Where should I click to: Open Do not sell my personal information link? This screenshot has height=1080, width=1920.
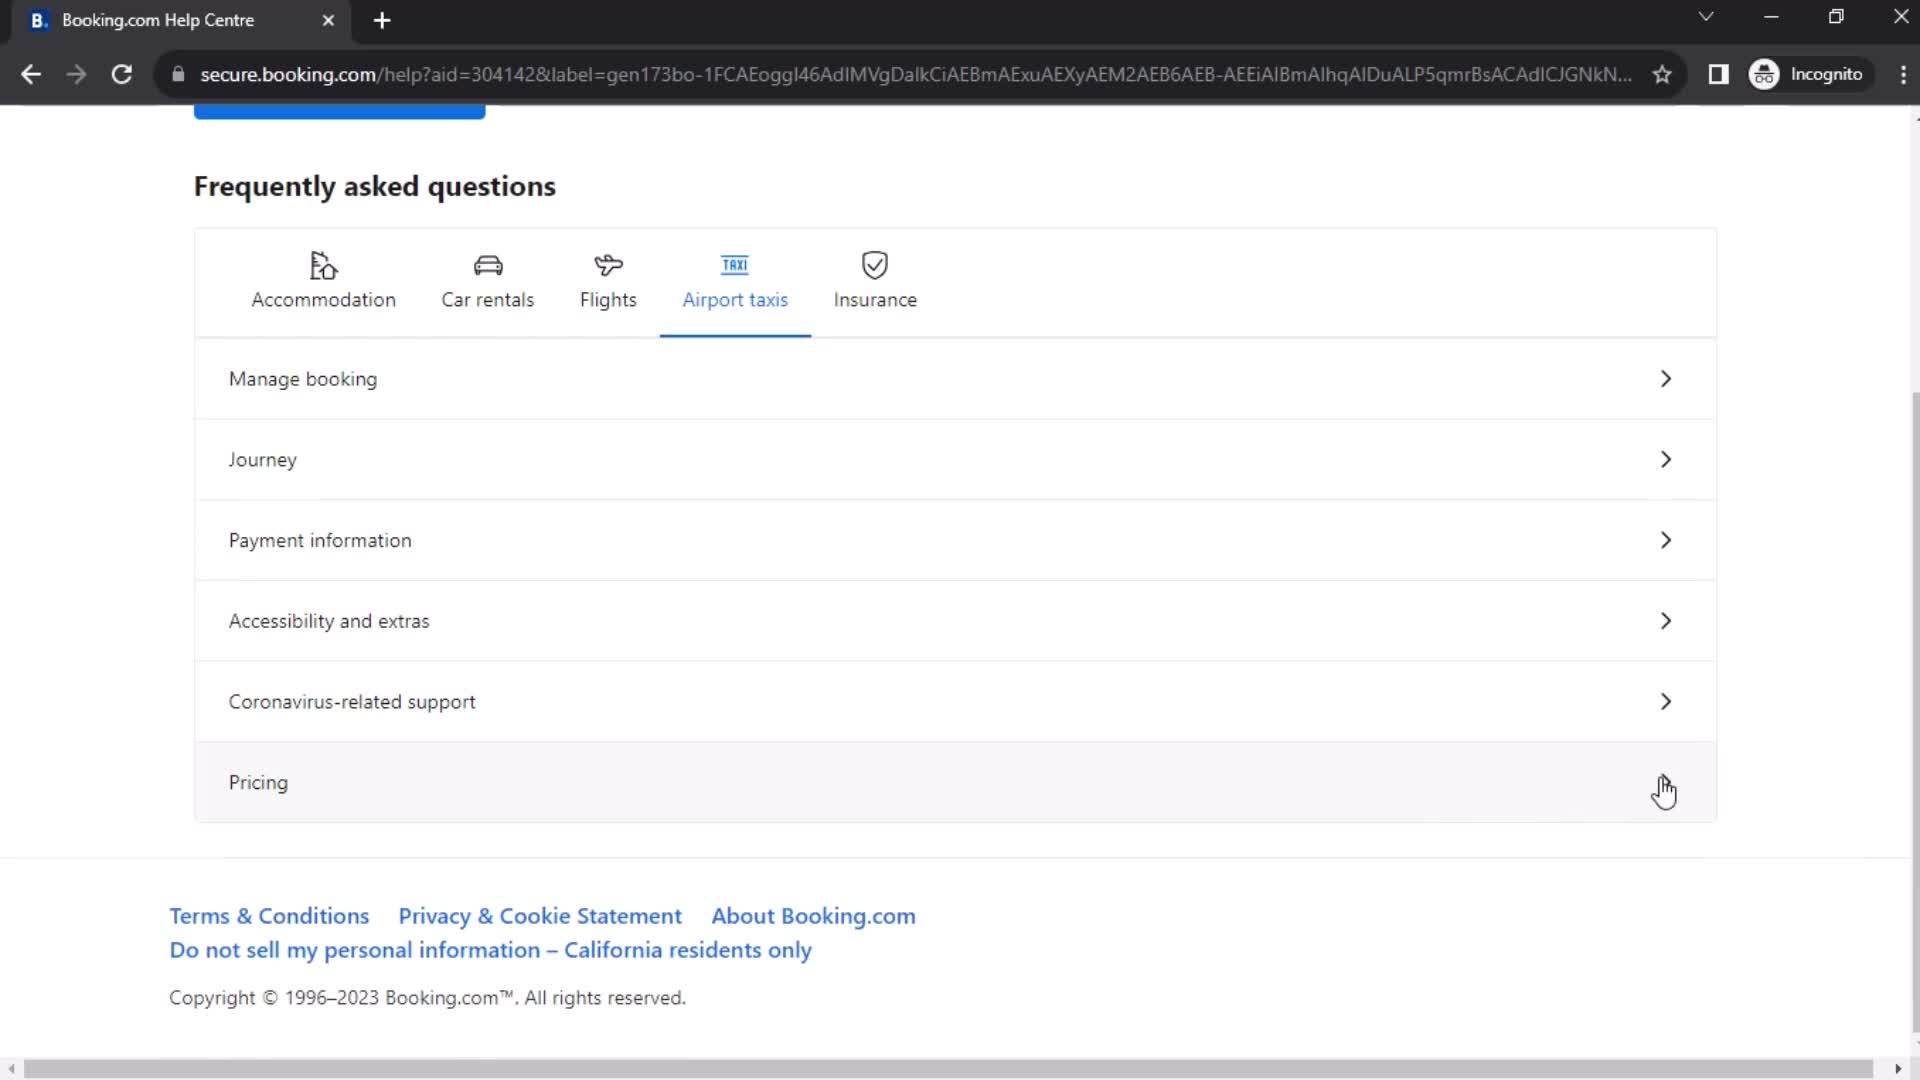click(x=490, y=950)
